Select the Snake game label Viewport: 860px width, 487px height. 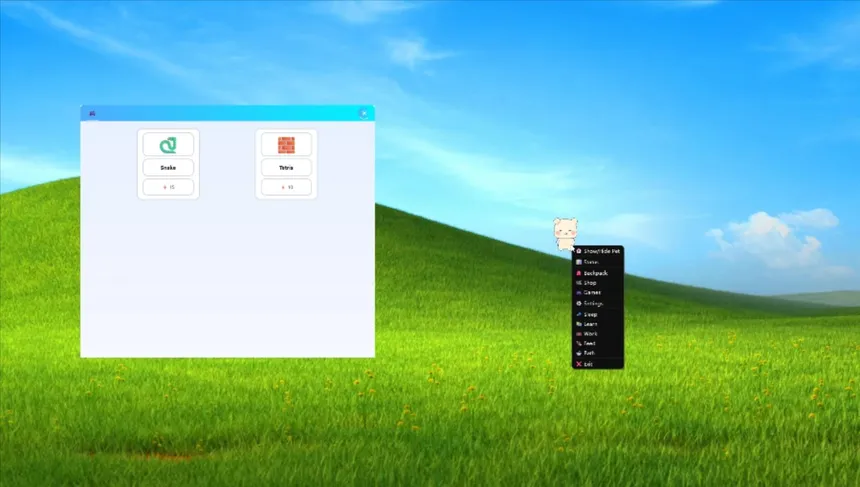click(168, 168)
